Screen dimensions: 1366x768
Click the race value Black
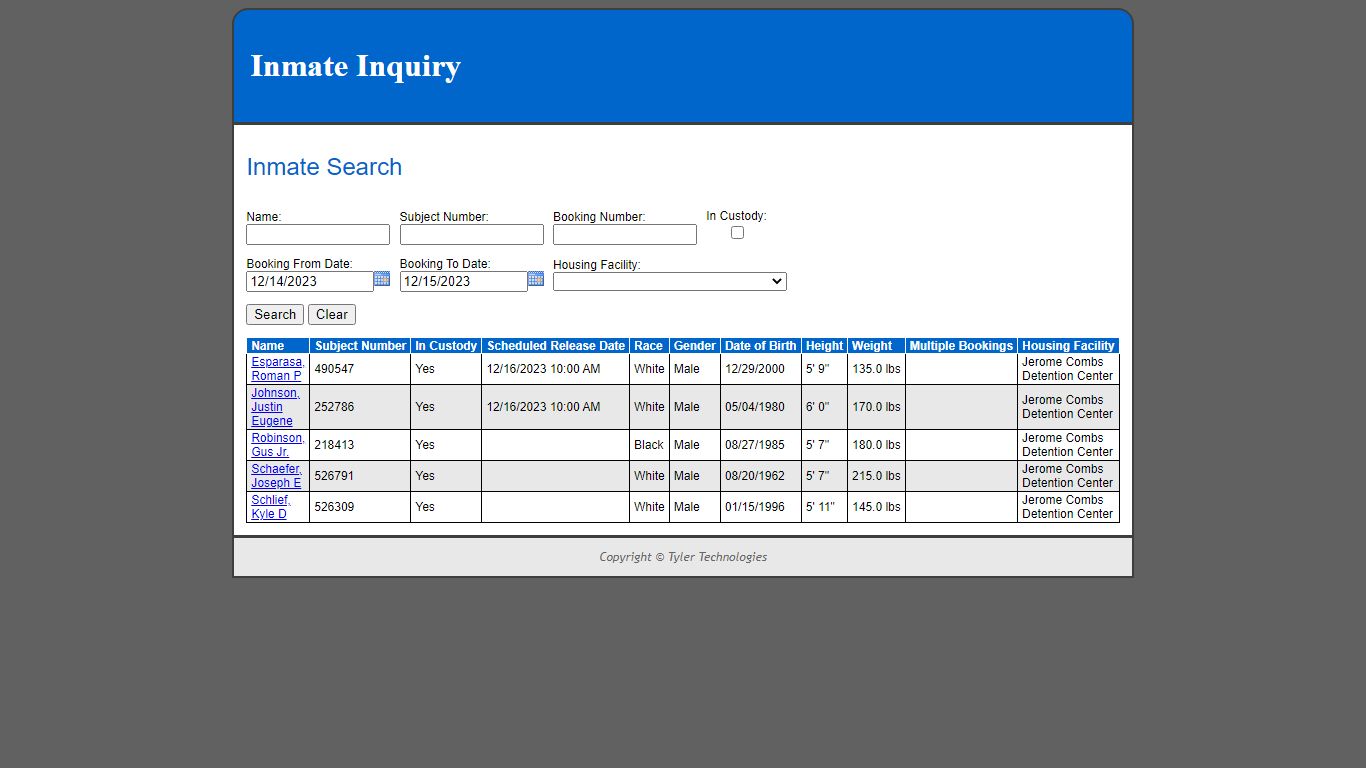tap(649, 445)
